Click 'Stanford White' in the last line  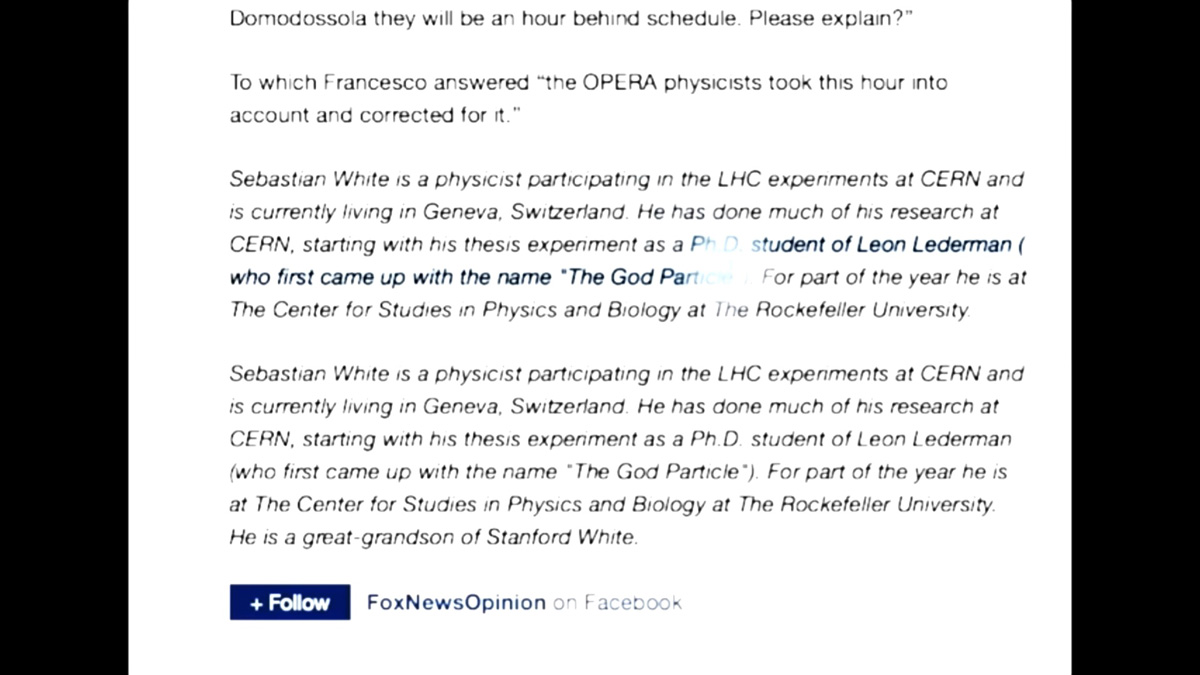(560, 537)
